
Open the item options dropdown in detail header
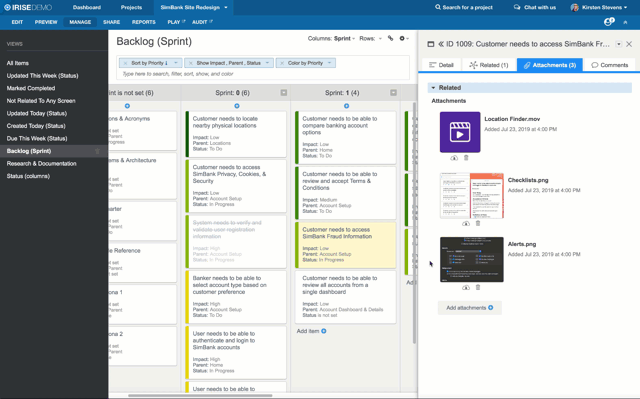click(619, 44)
